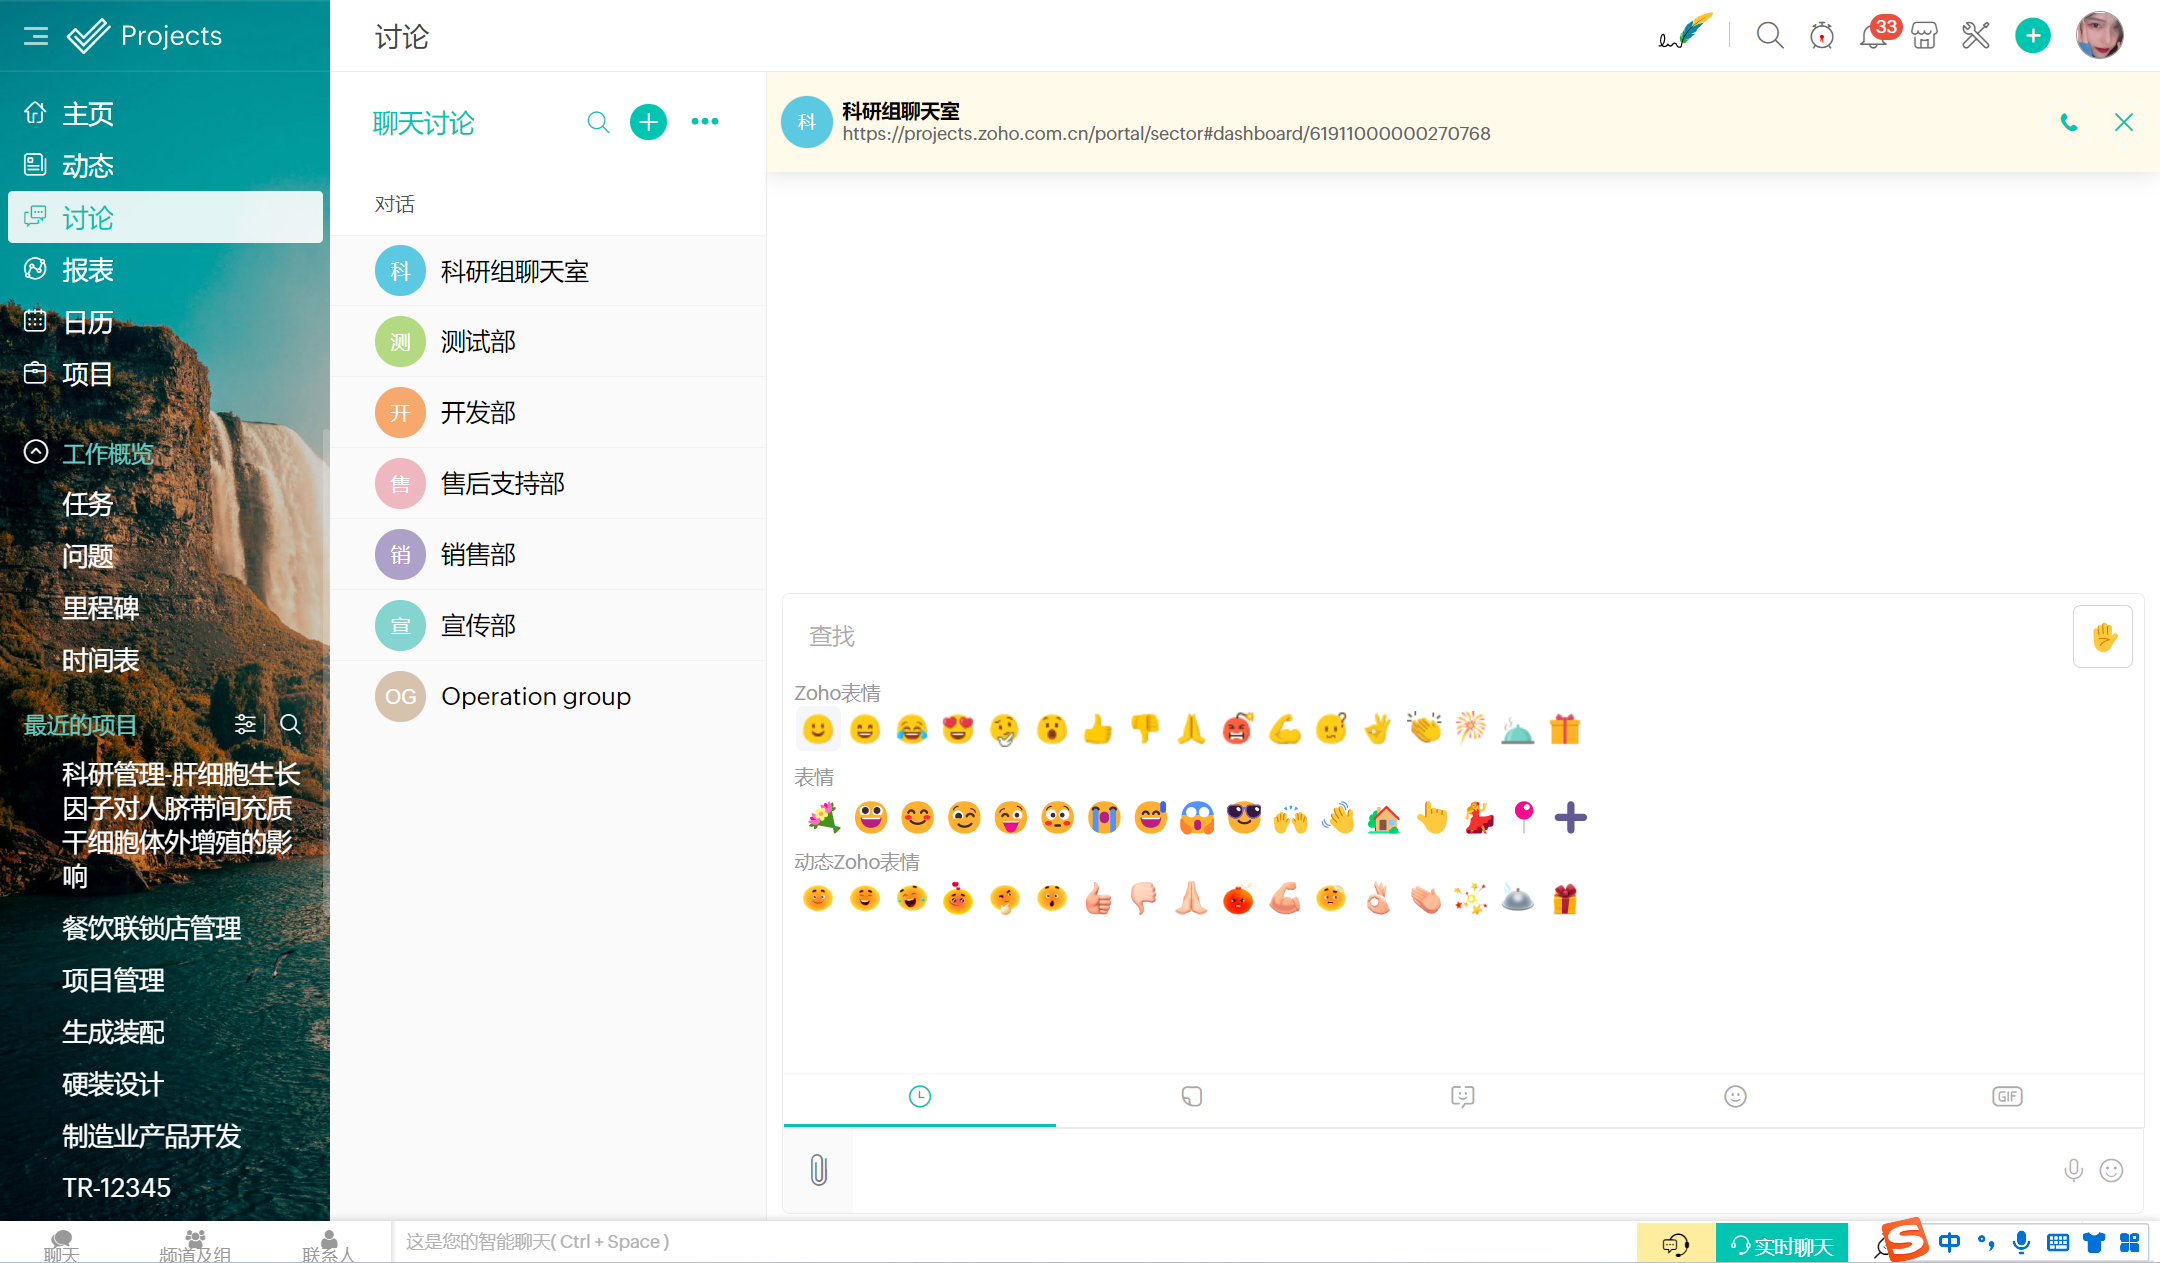Open three-dots more options menu
The image size is (2160, 1263).
(x=705, y=122)
